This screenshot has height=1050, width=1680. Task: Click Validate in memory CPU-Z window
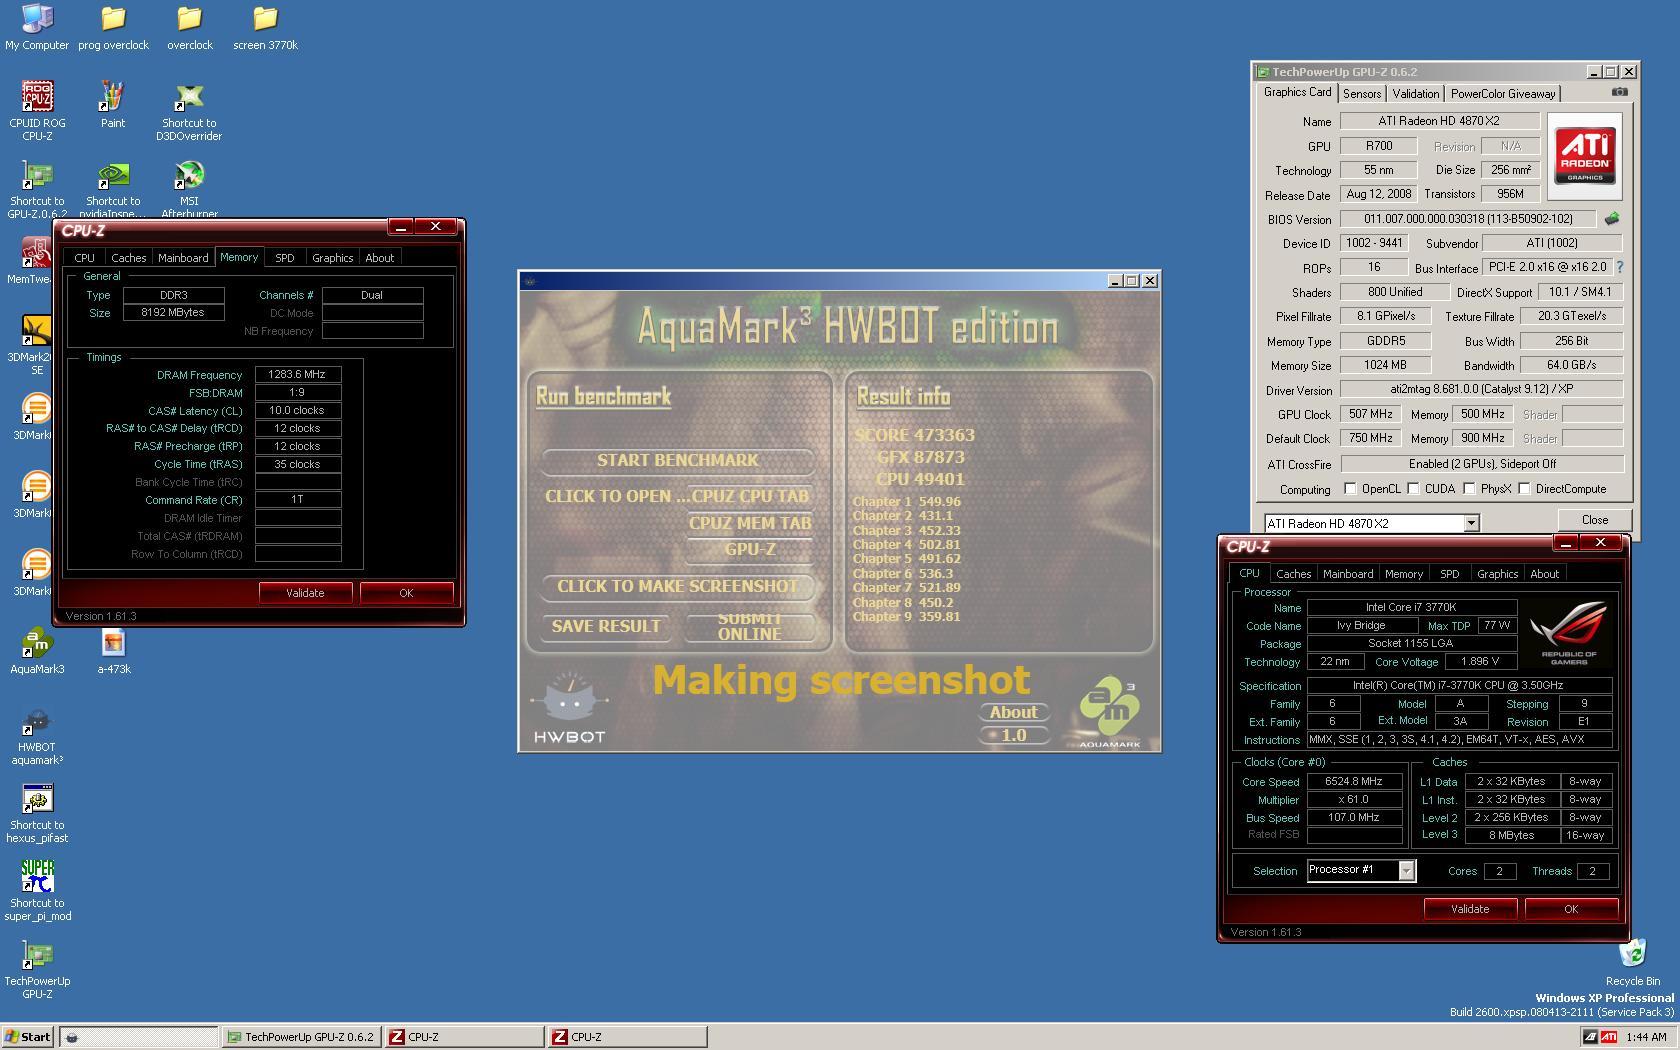coord(305,592)
